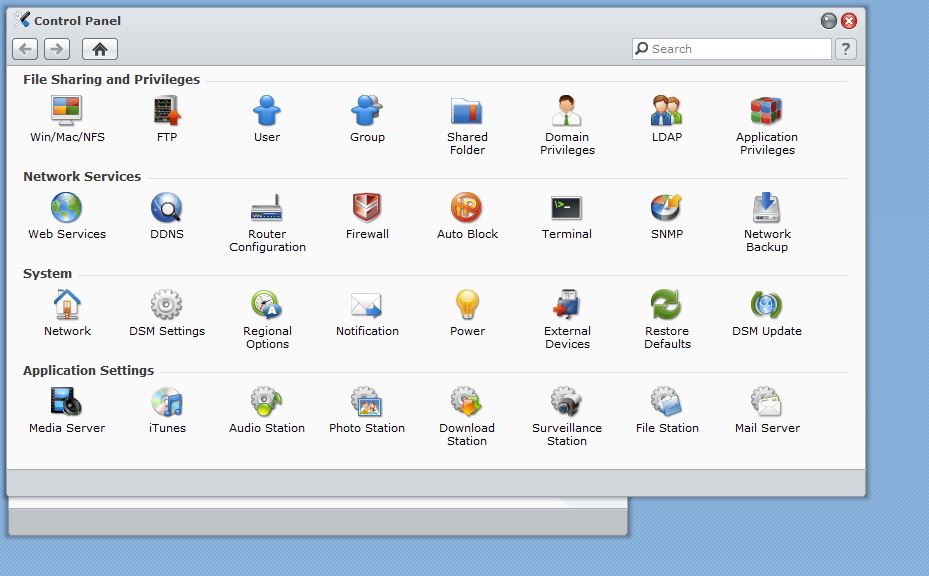929x576 pixels.
Task: Close the Control Panel window
Action: [849, 21]
